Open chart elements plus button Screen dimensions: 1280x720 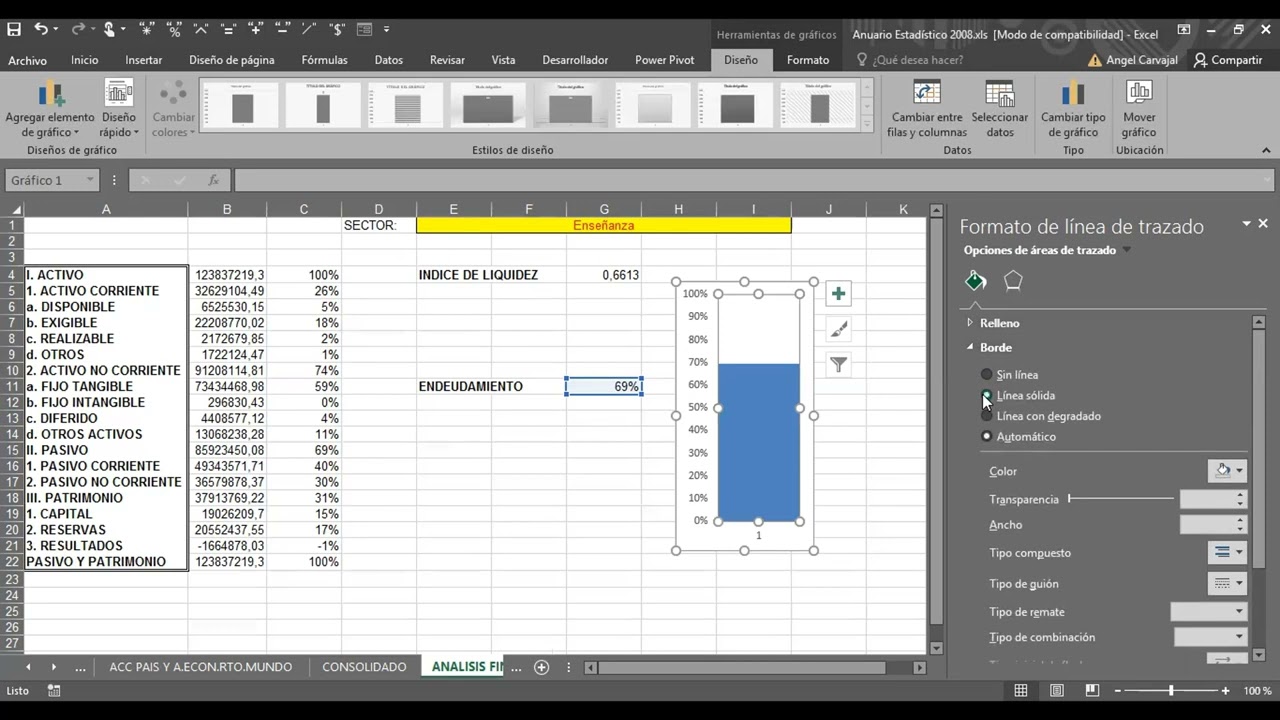tap(838, 294)
